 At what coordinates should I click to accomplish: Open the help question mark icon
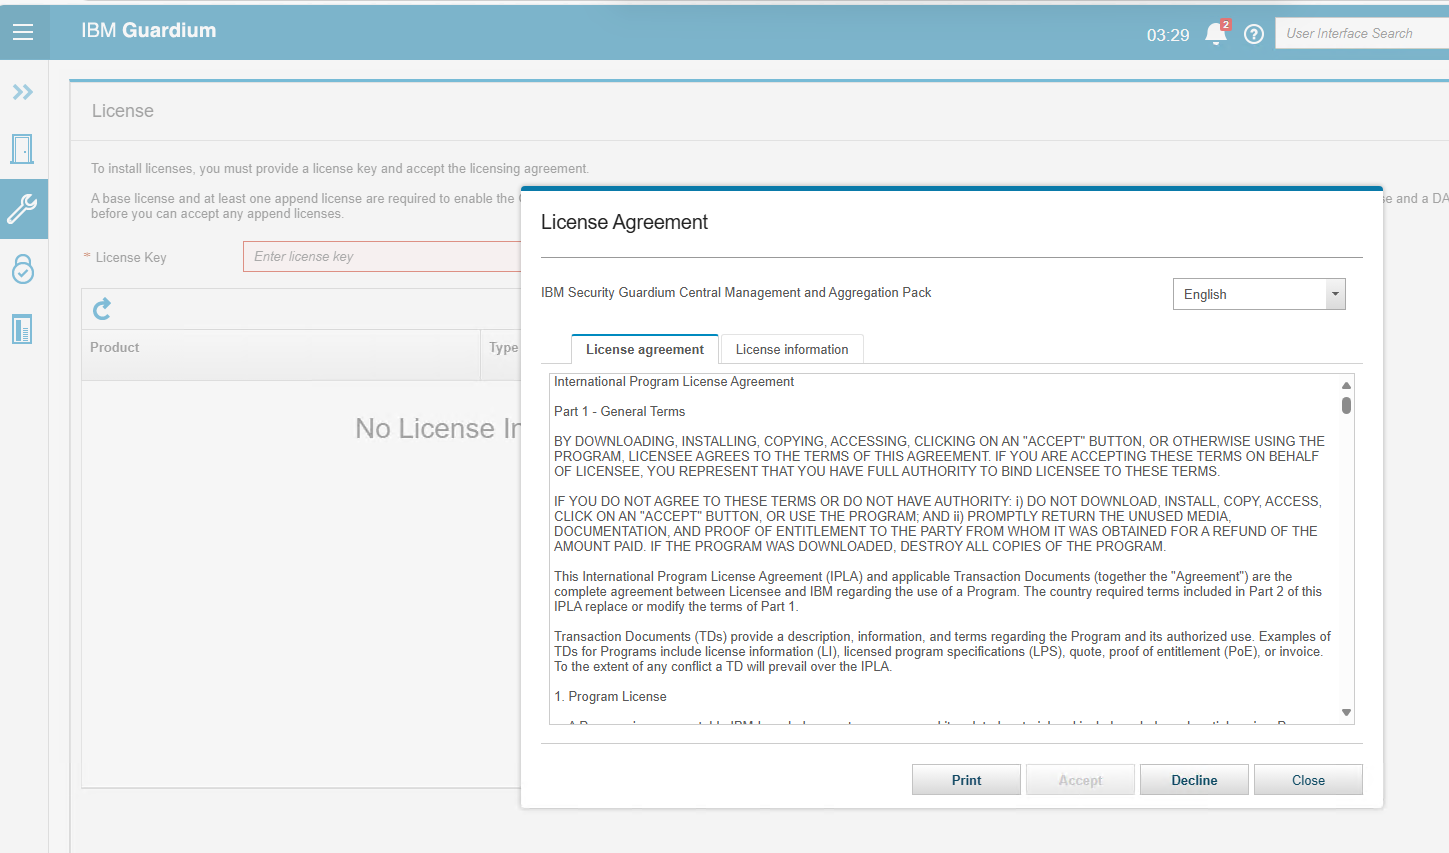1254,34
